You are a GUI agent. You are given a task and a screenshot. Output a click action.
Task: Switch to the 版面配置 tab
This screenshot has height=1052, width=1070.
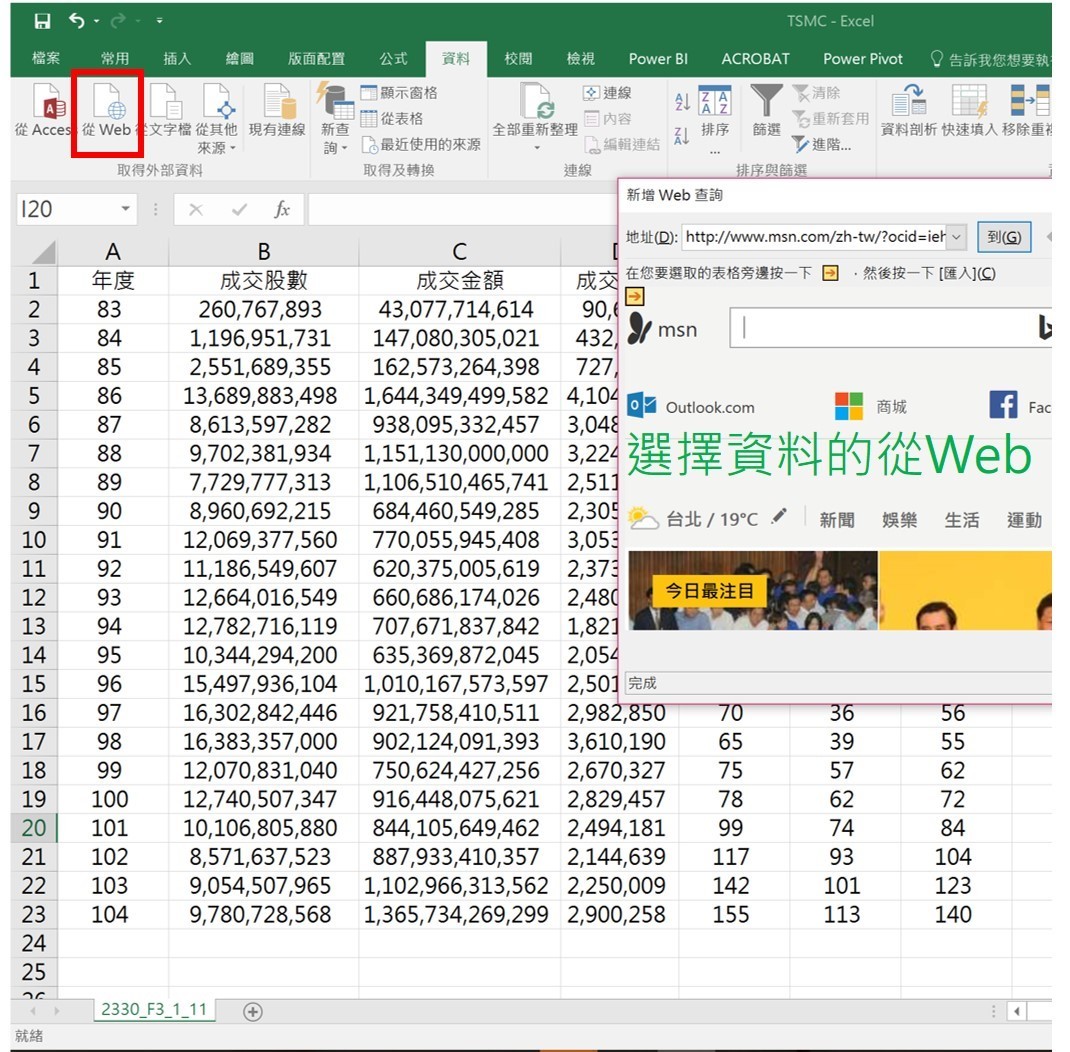(x=316, y=59)
